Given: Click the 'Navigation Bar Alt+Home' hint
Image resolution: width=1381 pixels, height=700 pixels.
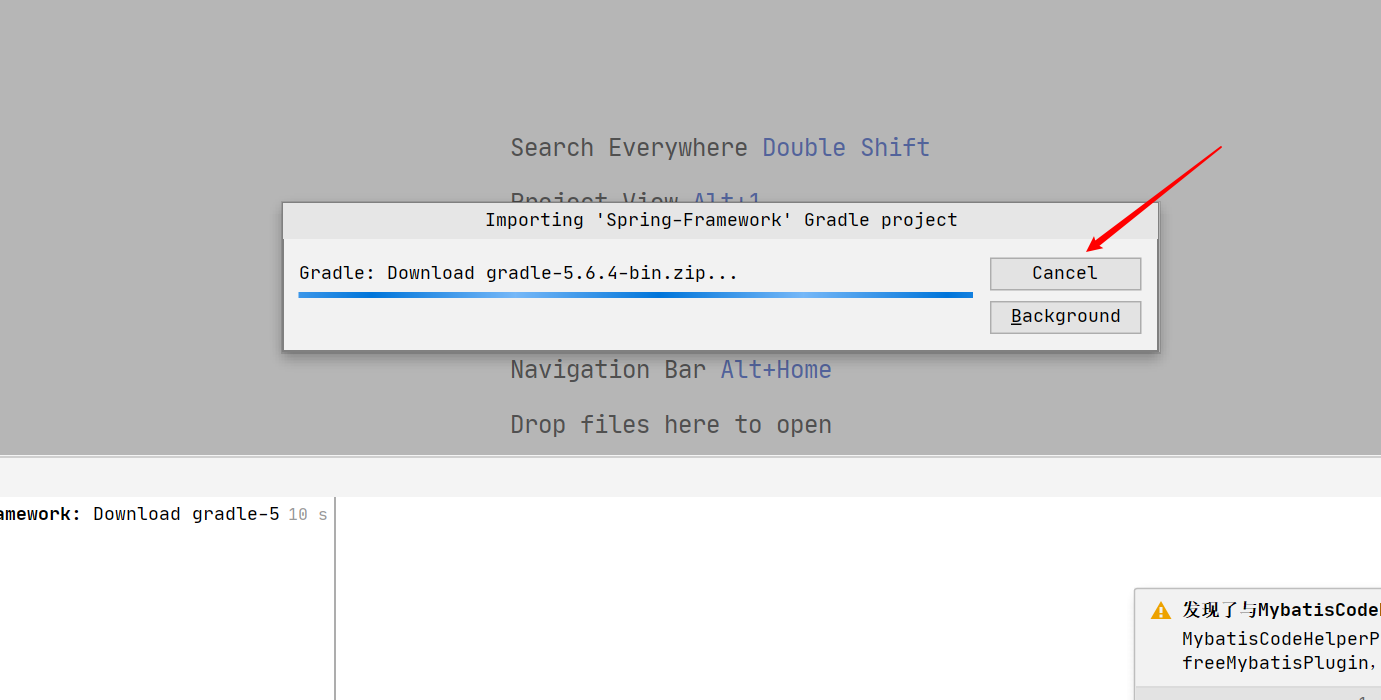Looking at the screenshot, I should tap(671, 370).
